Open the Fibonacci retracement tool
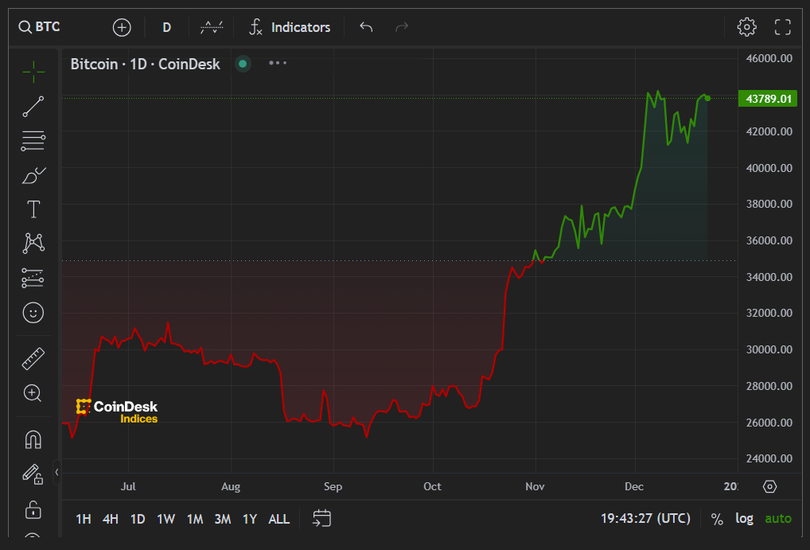 pos(33,141)
